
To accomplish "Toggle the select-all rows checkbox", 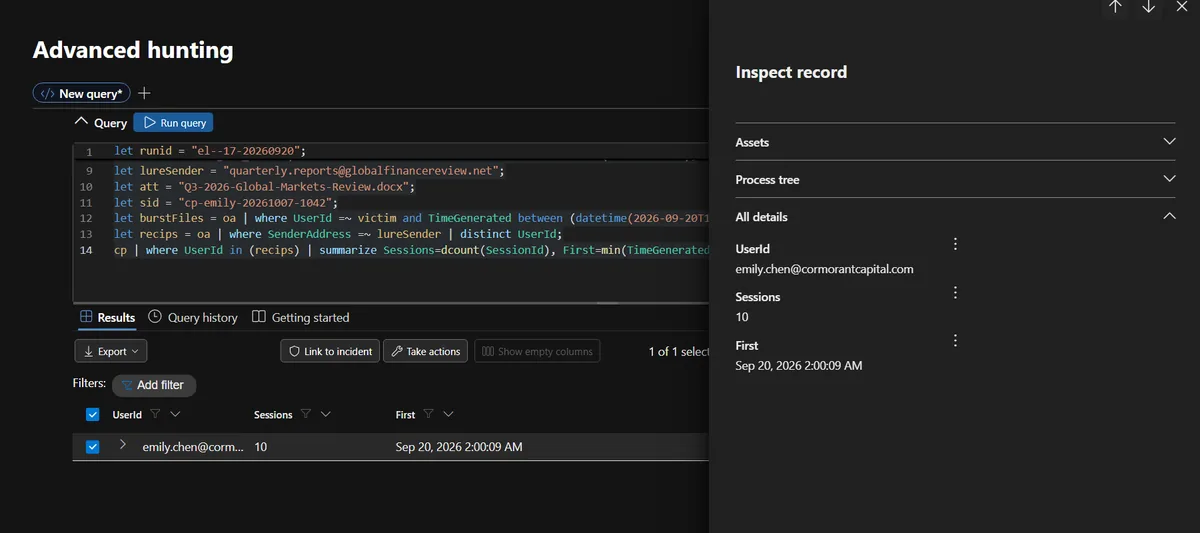I will coord(93,414).
